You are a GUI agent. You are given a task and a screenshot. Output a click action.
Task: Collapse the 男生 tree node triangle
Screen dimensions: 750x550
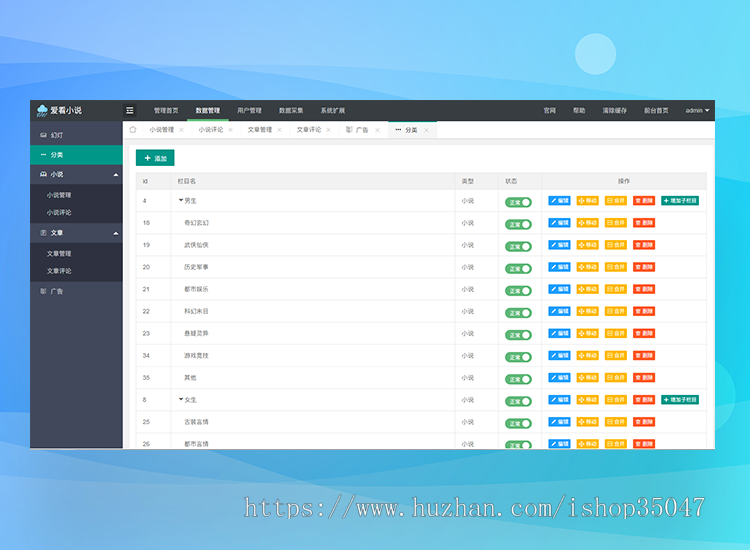(x=181, y=200)
